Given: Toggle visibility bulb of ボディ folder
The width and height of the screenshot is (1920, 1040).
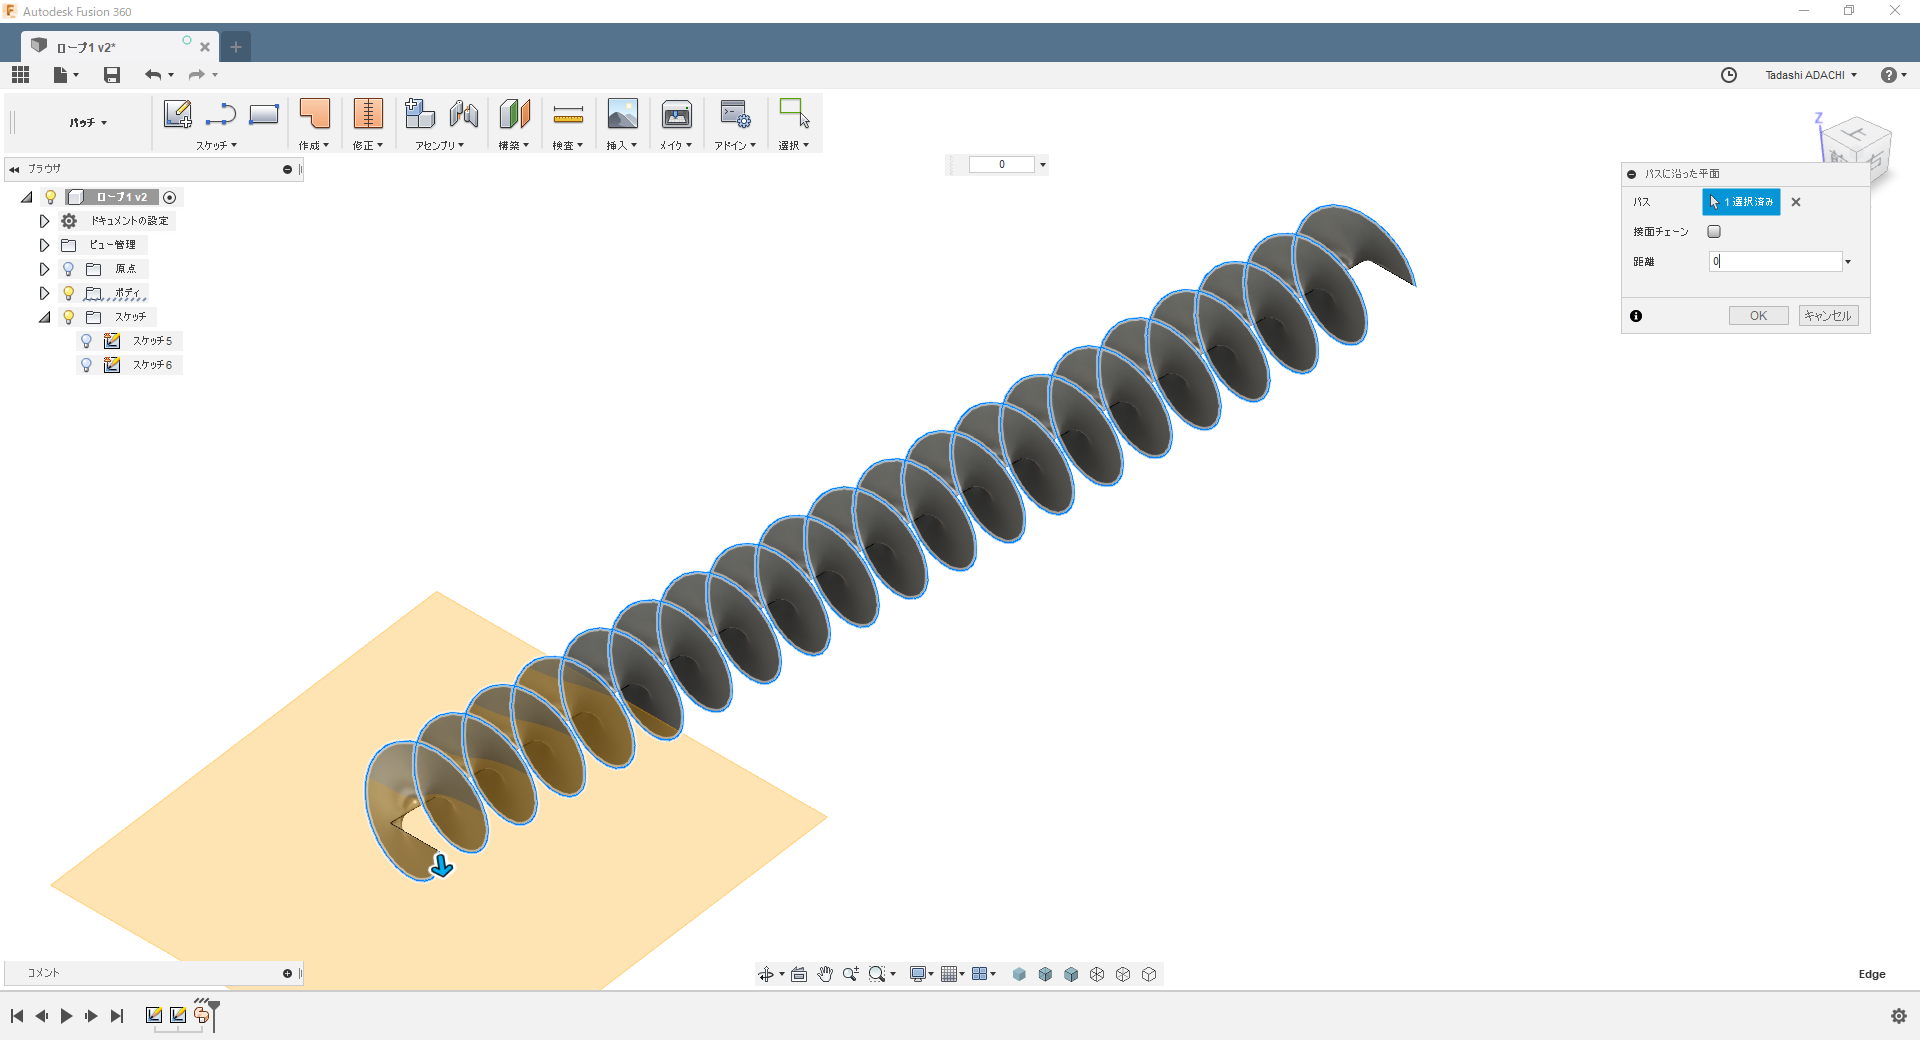Looking at the screenshot, I should pyautogui.click(x=69, y=293).
